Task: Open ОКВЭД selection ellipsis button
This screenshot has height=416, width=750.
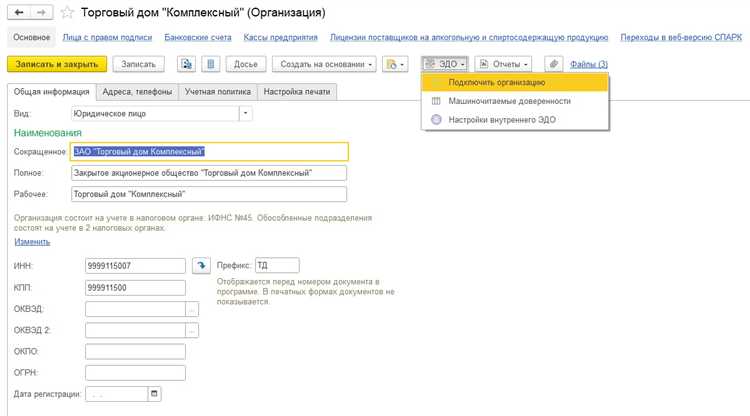Action: click(192, 309)
